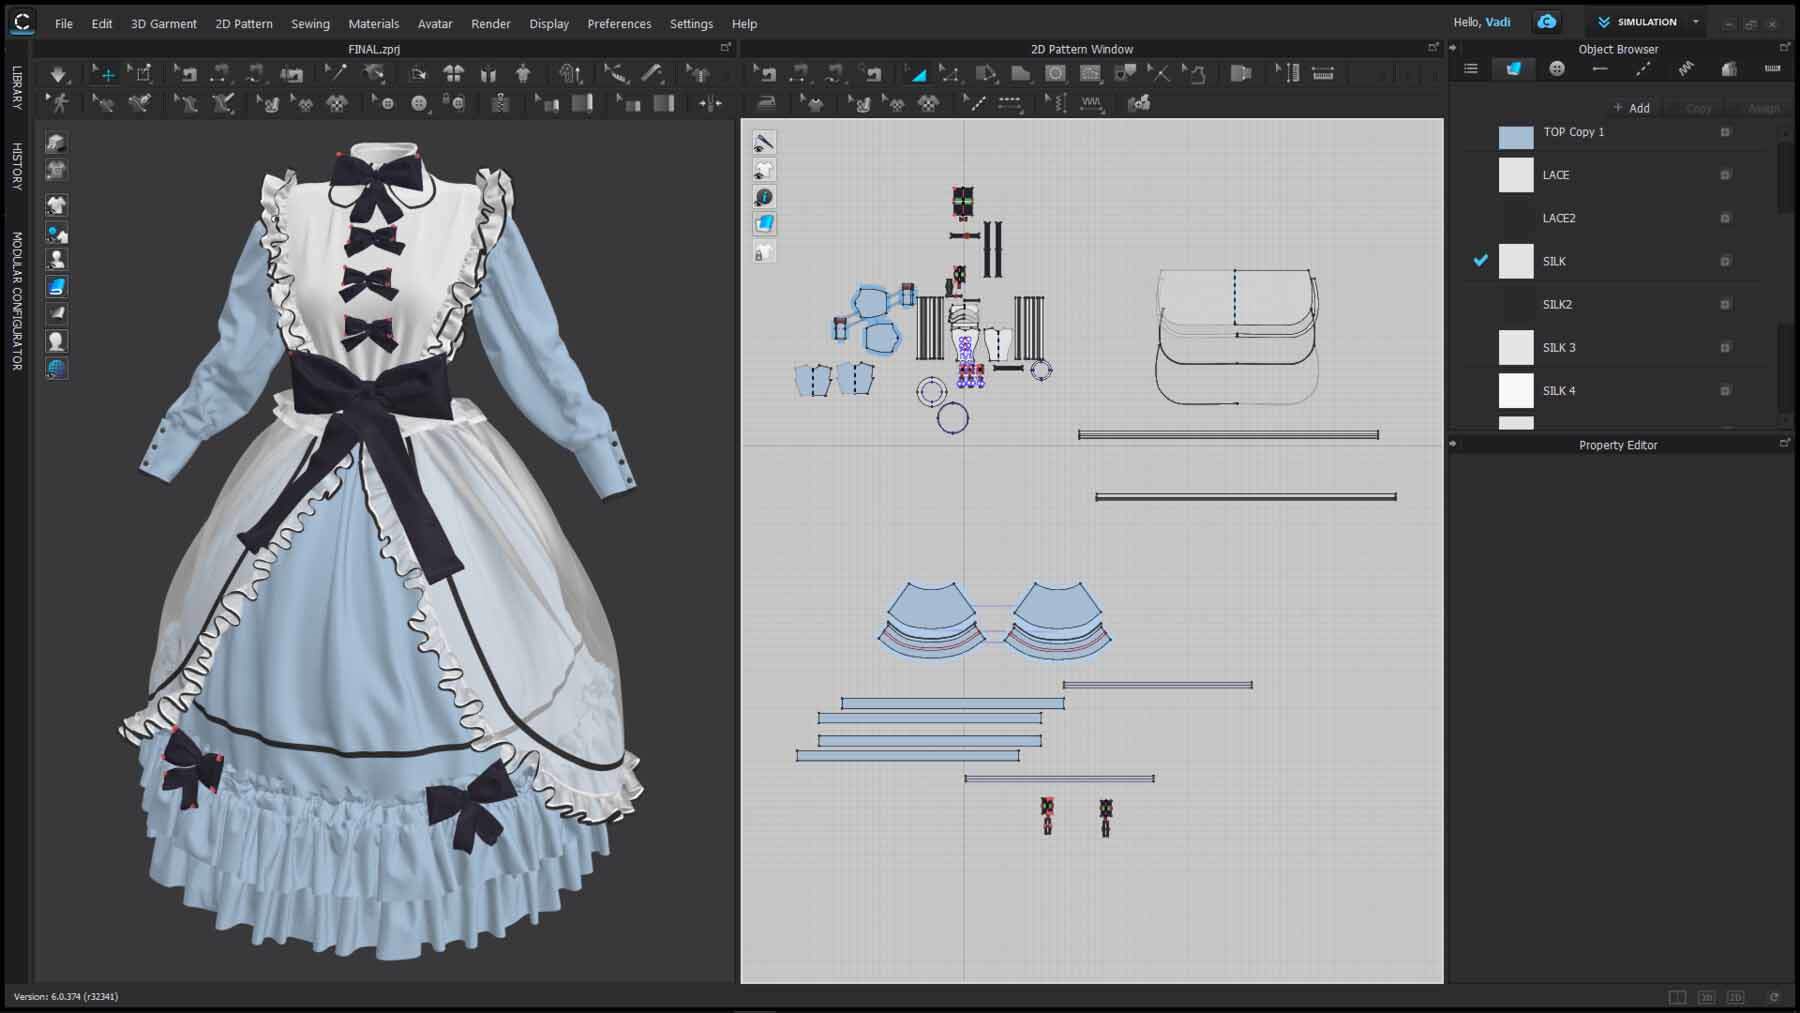The height and width of the screenshot is (1013, 1800).
Task: Open the SIMULATION mode dropdown arrow
Action: pos(1696,22)
